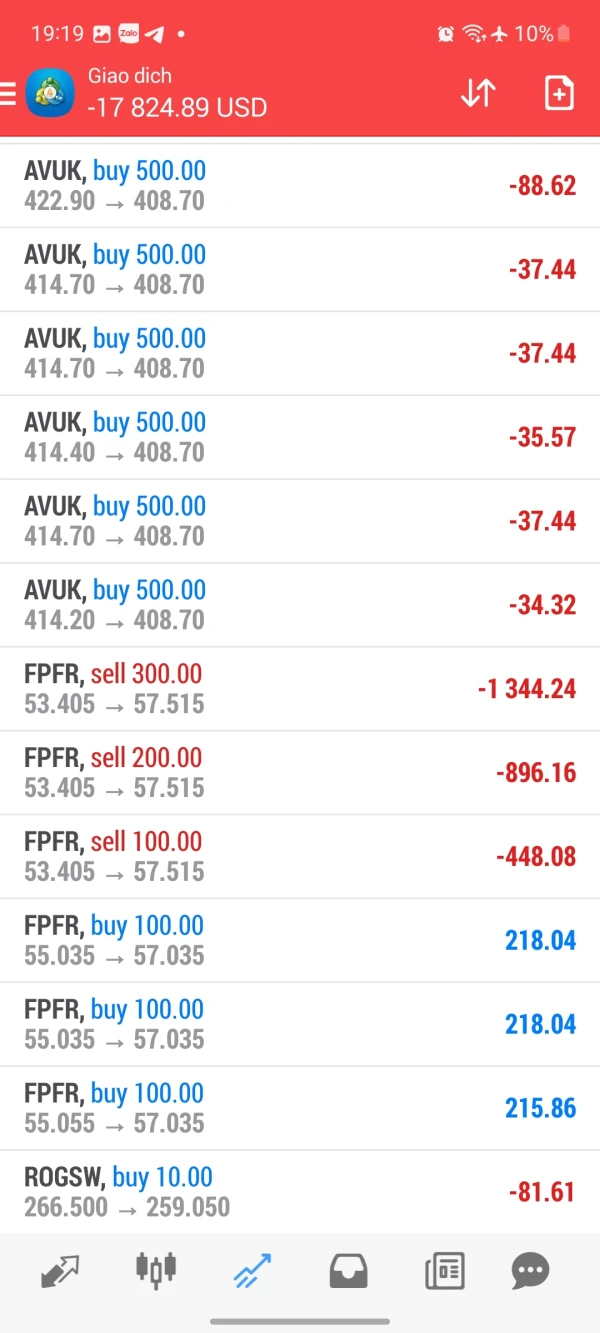This screenshot has height=1333, width=600.
Task: Select the FPFR sell 200.00 position
Action: coord(300,773)
